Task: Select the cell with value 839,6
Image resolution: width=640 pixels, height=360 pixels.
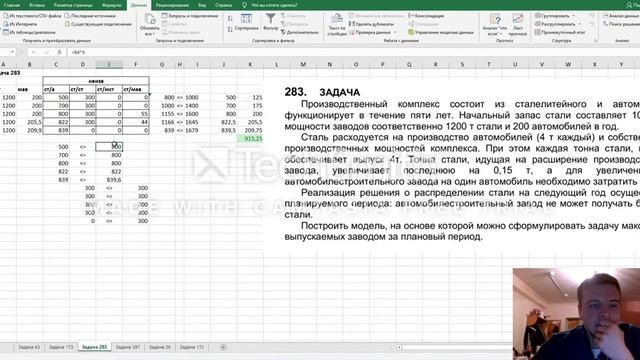Action: coord(109,180)
